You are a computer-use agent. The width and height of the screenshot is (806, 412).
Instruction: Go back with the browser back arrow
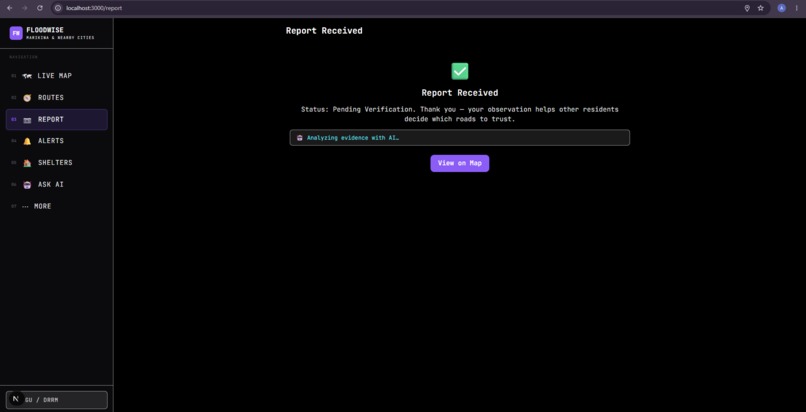tap(9, 8)
